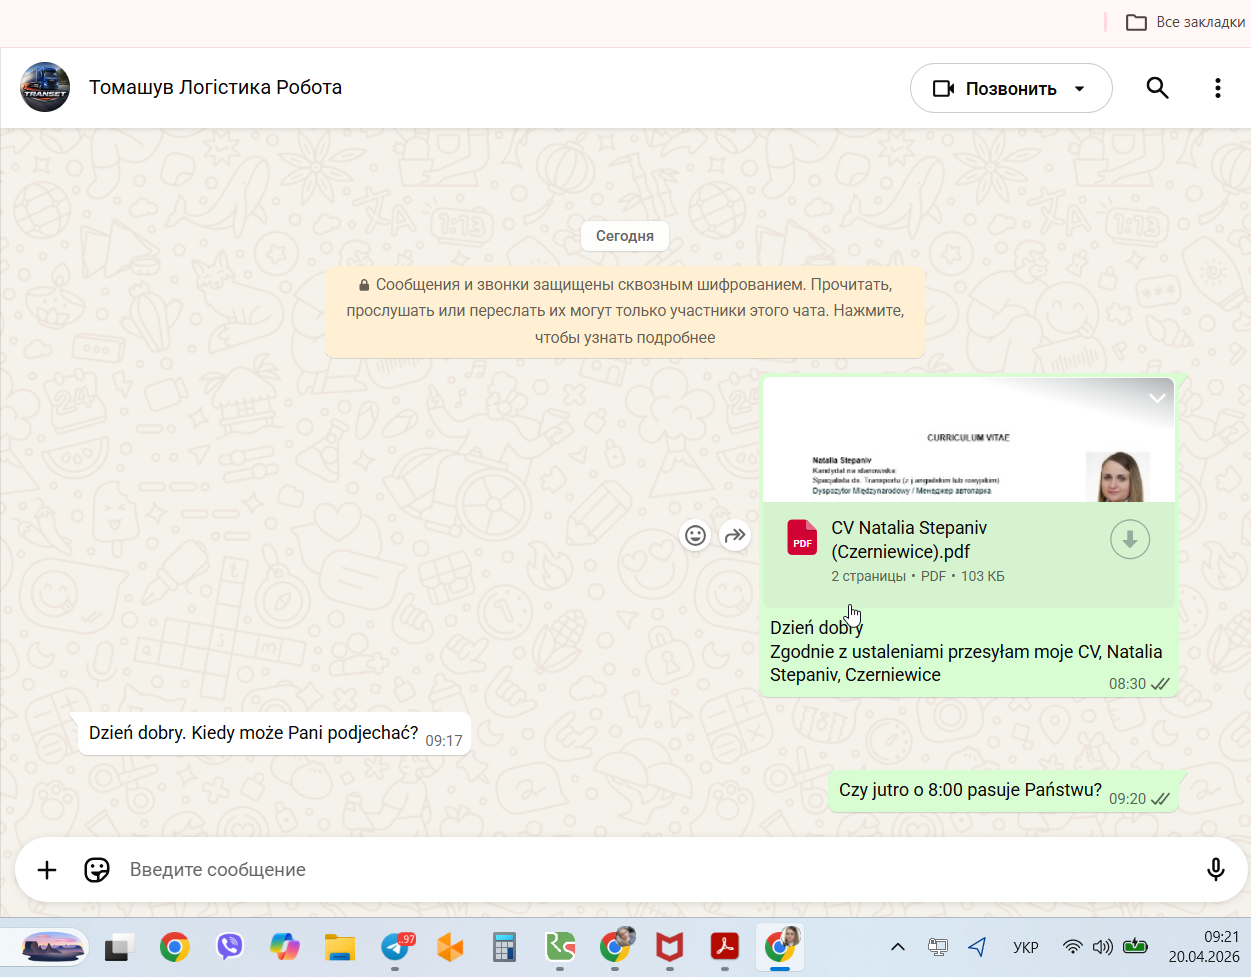
Task: Expand the Позвонить dropdown arrow
Action: coord(1080,89)
